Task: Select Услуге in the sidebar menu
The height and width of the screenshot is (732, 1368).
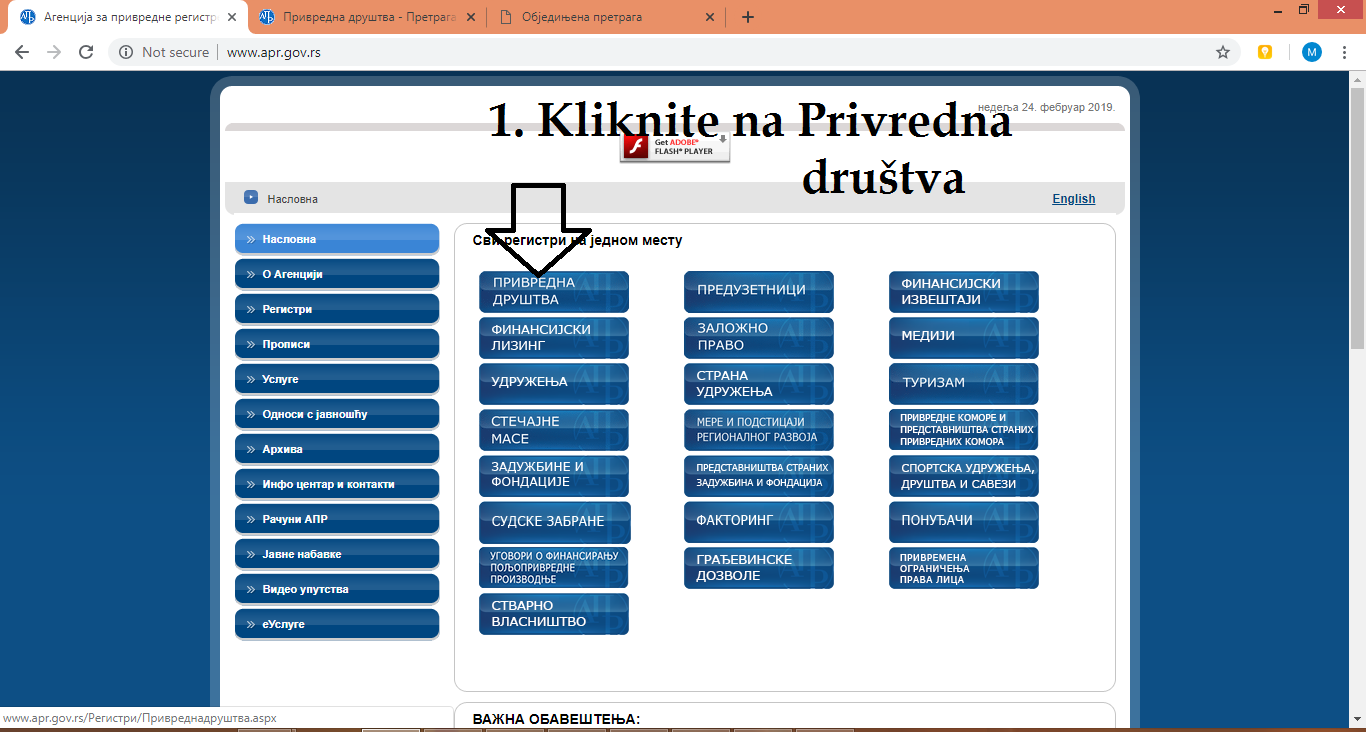Action: (337, 379)
